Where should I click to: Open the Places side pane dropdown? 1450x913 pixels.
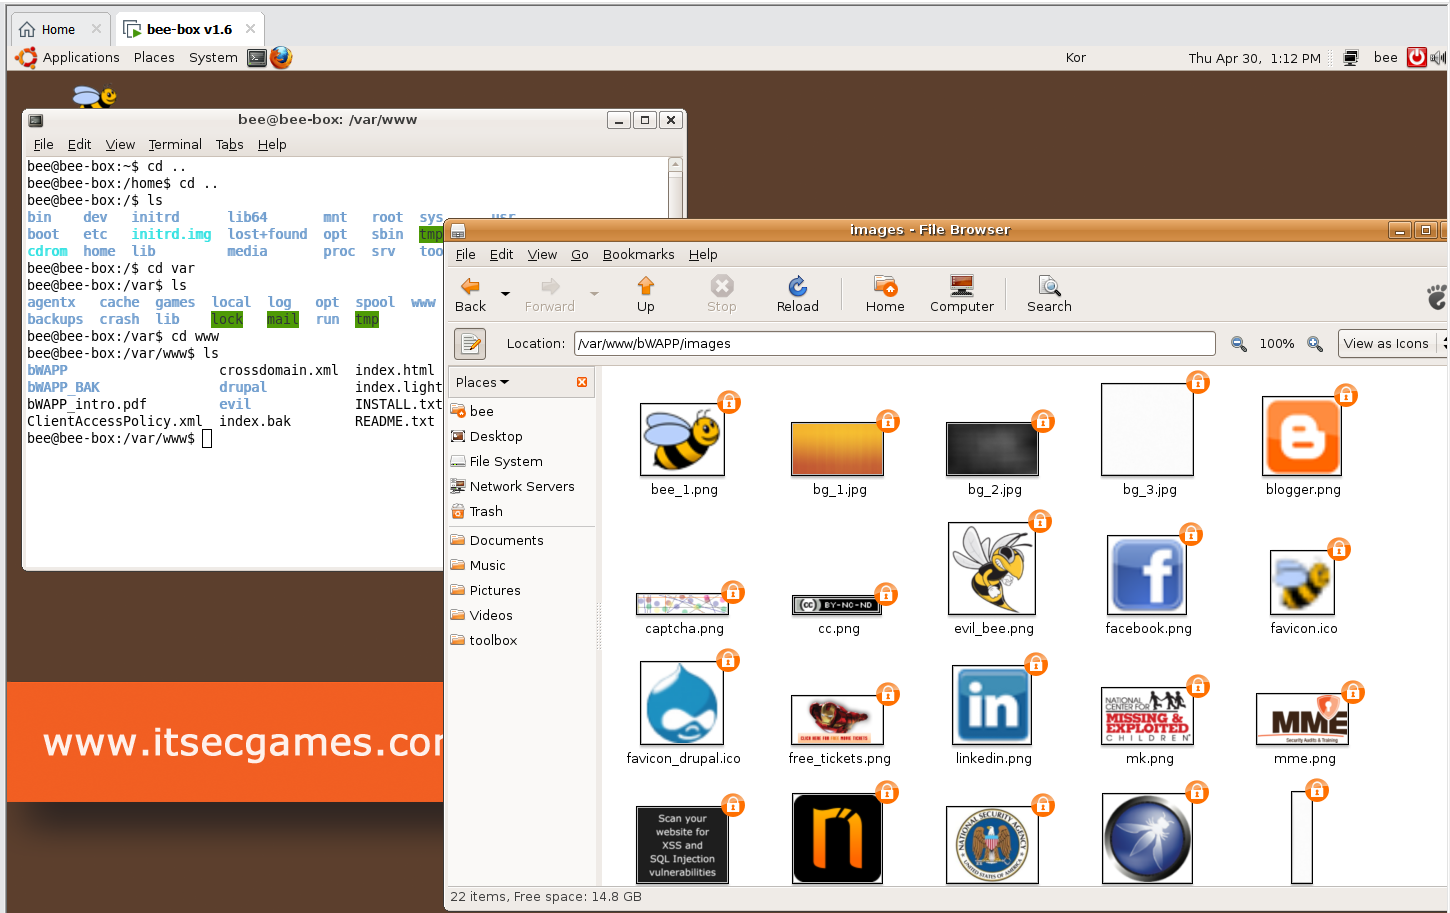pos(482,382)
